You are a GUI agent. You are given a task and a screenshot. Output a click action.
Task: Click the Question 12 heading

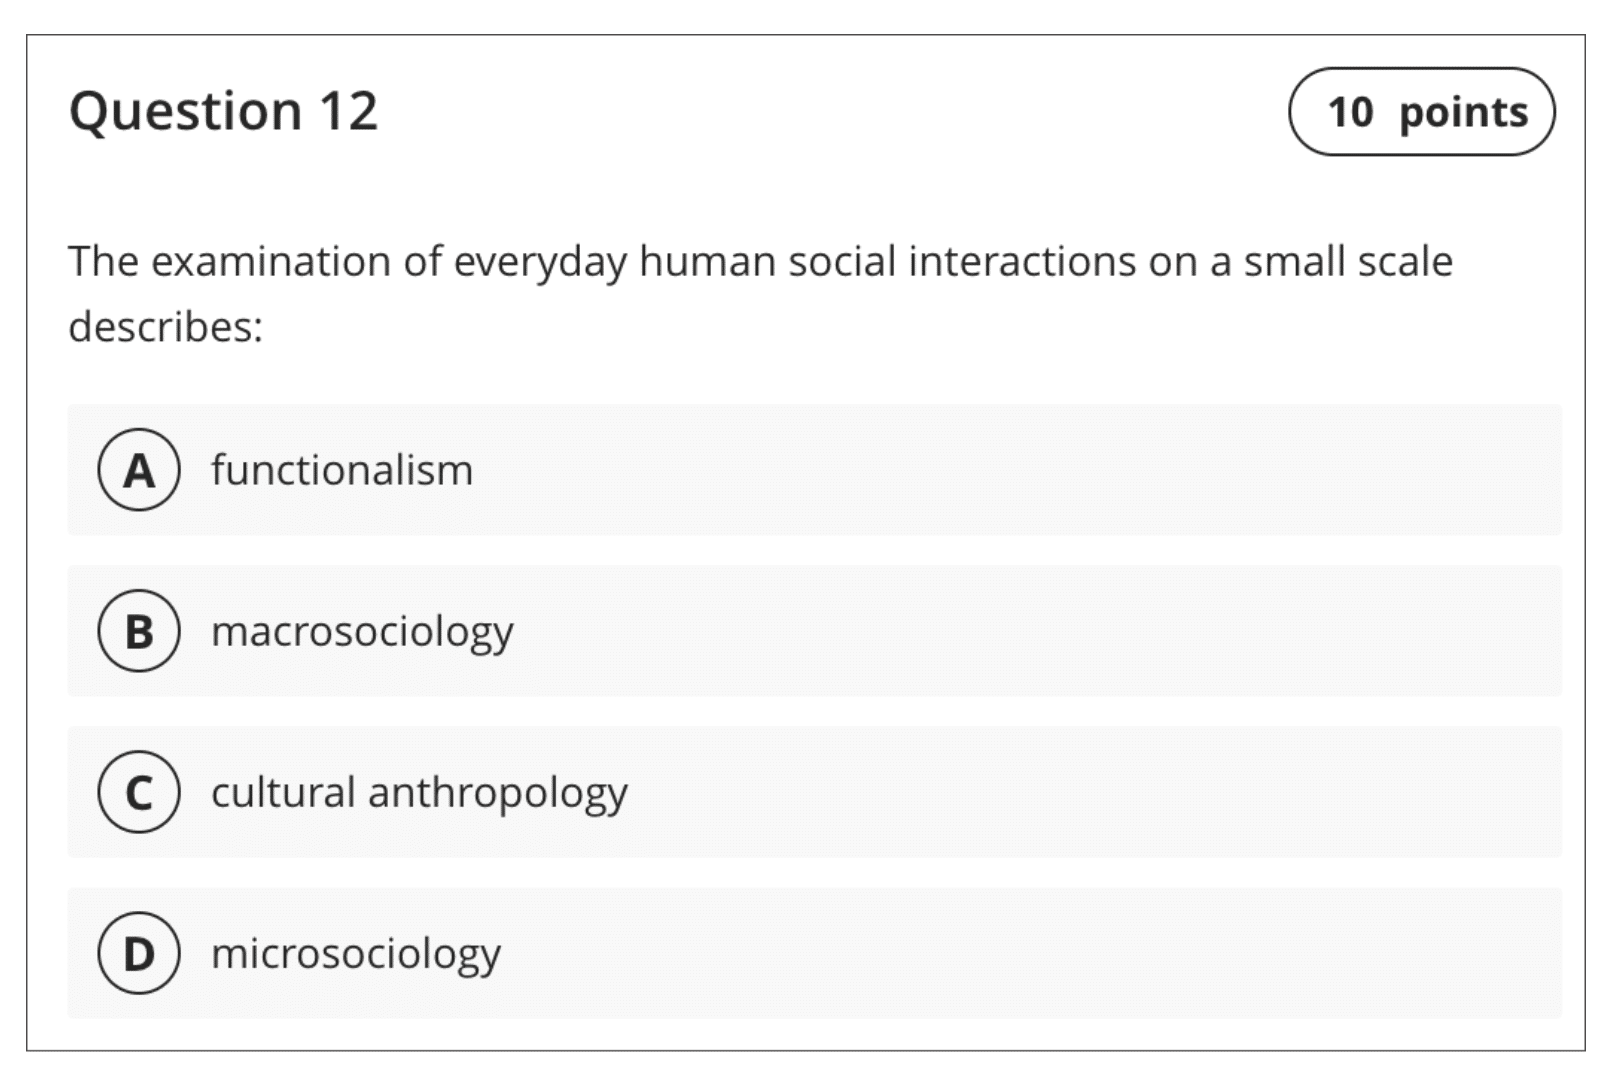[223, 110]
